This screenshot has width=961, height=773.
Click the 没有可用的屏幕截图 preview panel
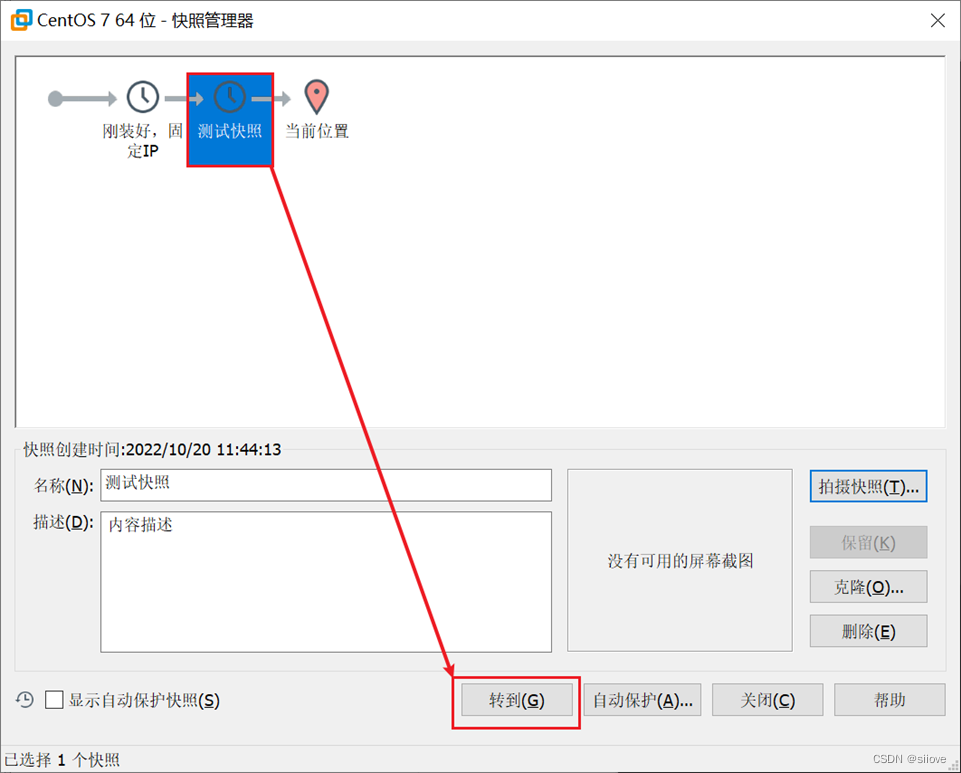coord(680,560)
